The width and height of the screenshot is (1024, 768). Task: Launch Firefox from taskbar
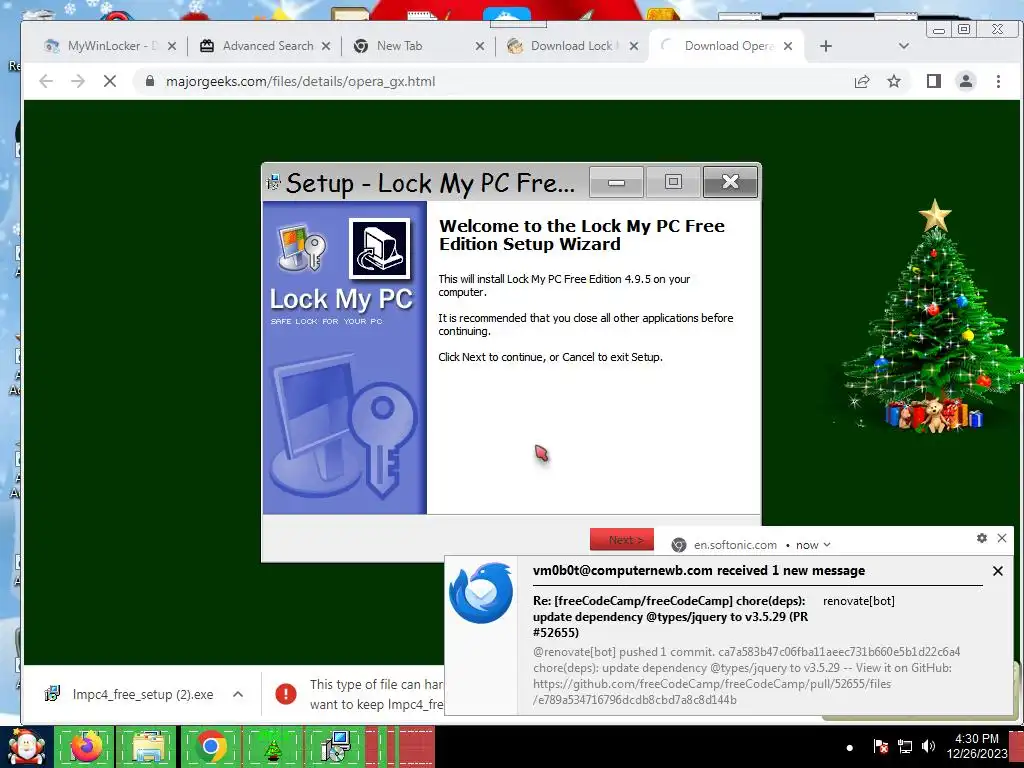point(87,747)
